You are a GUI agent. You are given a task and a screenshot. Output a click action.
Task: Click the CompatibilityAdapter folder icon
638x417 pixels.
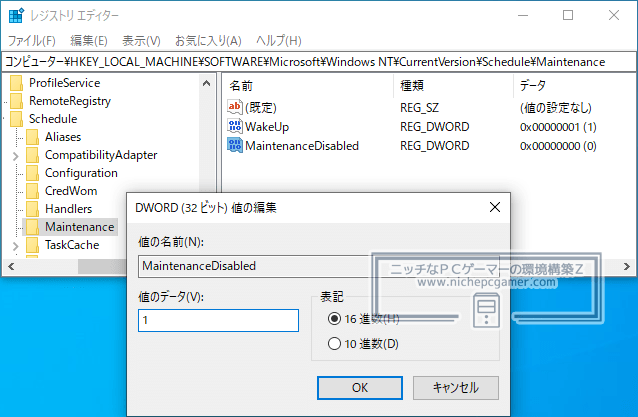(x=33, y=155)
